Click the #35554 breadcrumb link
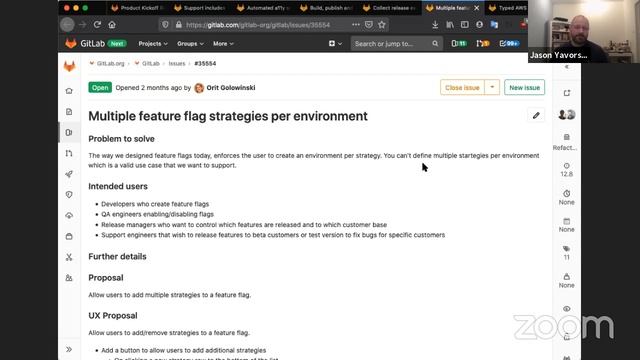The height and width of the screenshot is (360, 640). click(205, 63)
